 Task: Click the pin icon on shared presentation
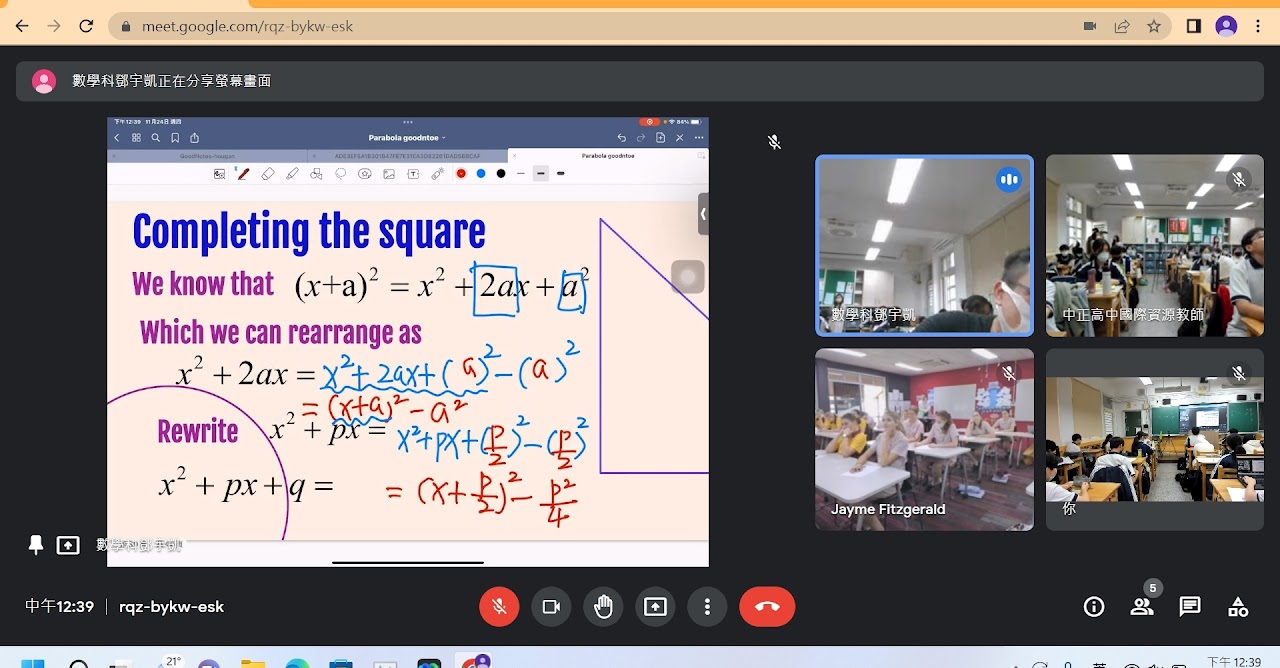pos(36,545)
